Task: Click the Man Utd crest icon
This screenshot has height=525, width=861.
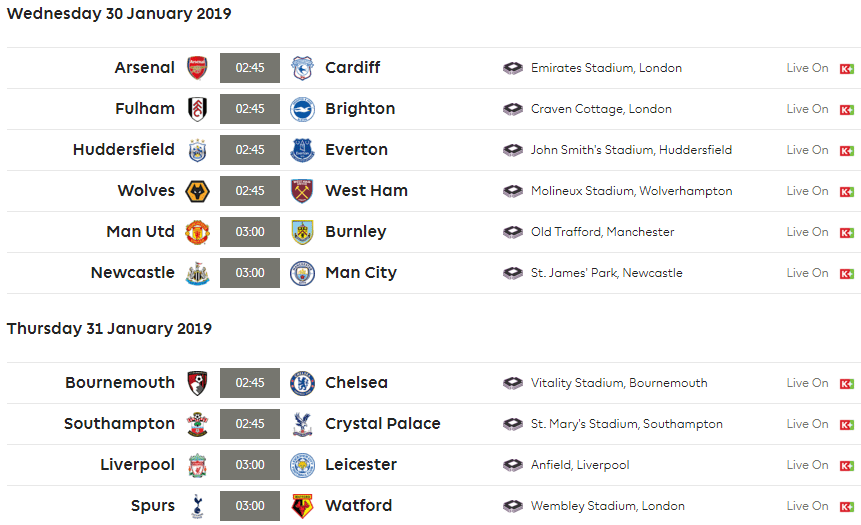Action: pos(197,232)
